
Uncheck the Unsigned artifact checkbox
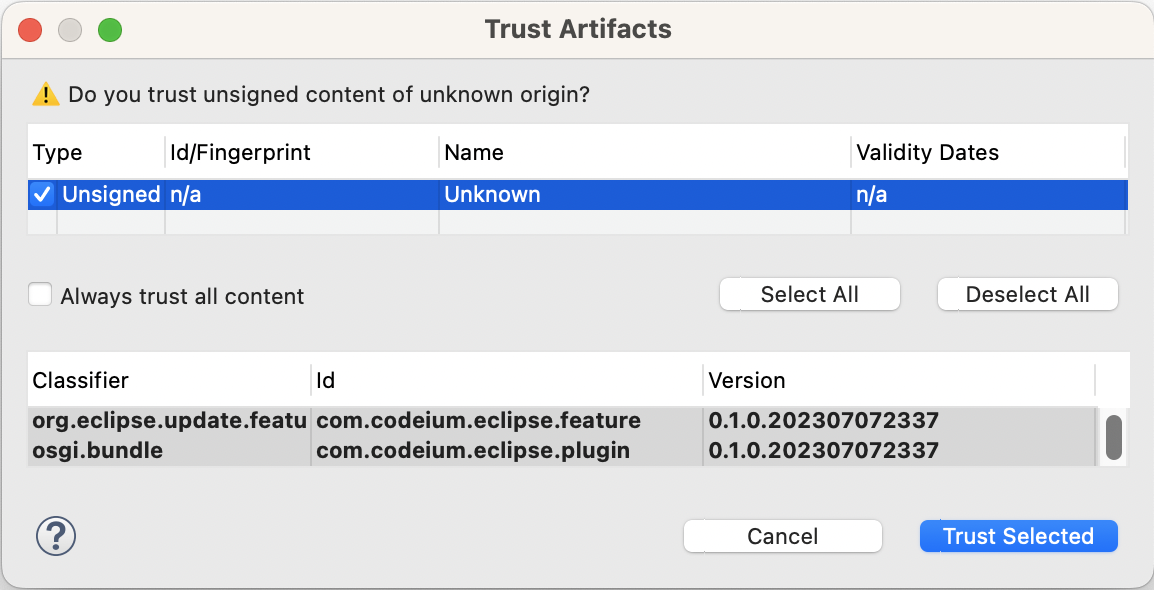(41, 194)
